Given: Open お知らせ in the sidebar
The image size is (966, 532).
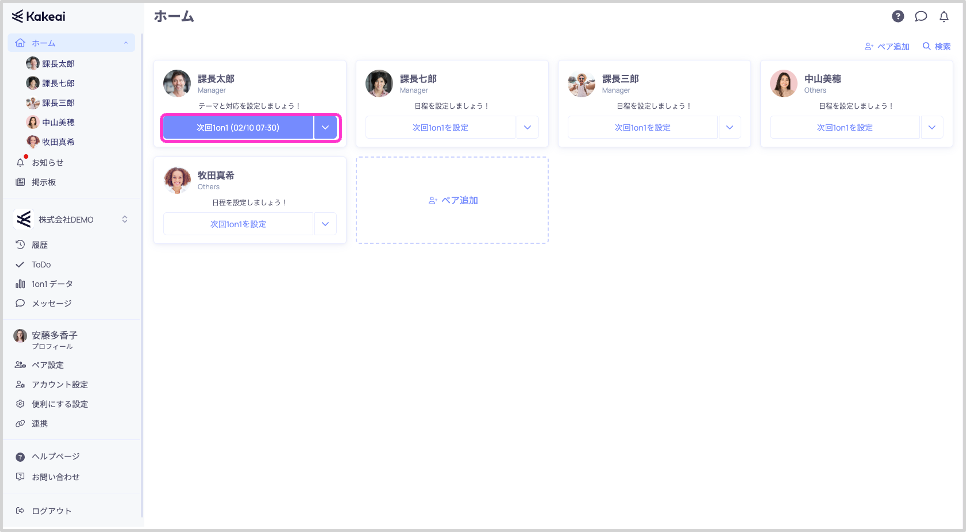Looking at the screenshot, I should click(x=47, y=162).
